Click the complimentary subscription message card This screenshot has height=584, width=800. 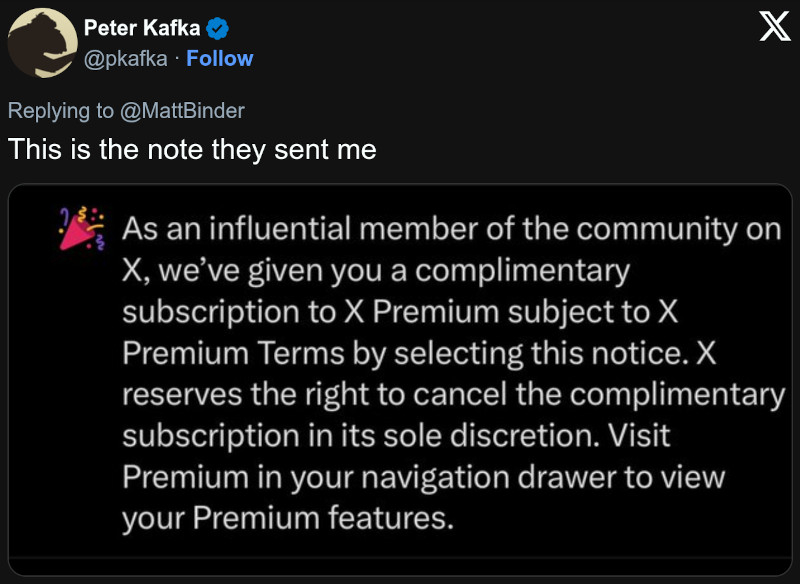click(x=400, y=380)
